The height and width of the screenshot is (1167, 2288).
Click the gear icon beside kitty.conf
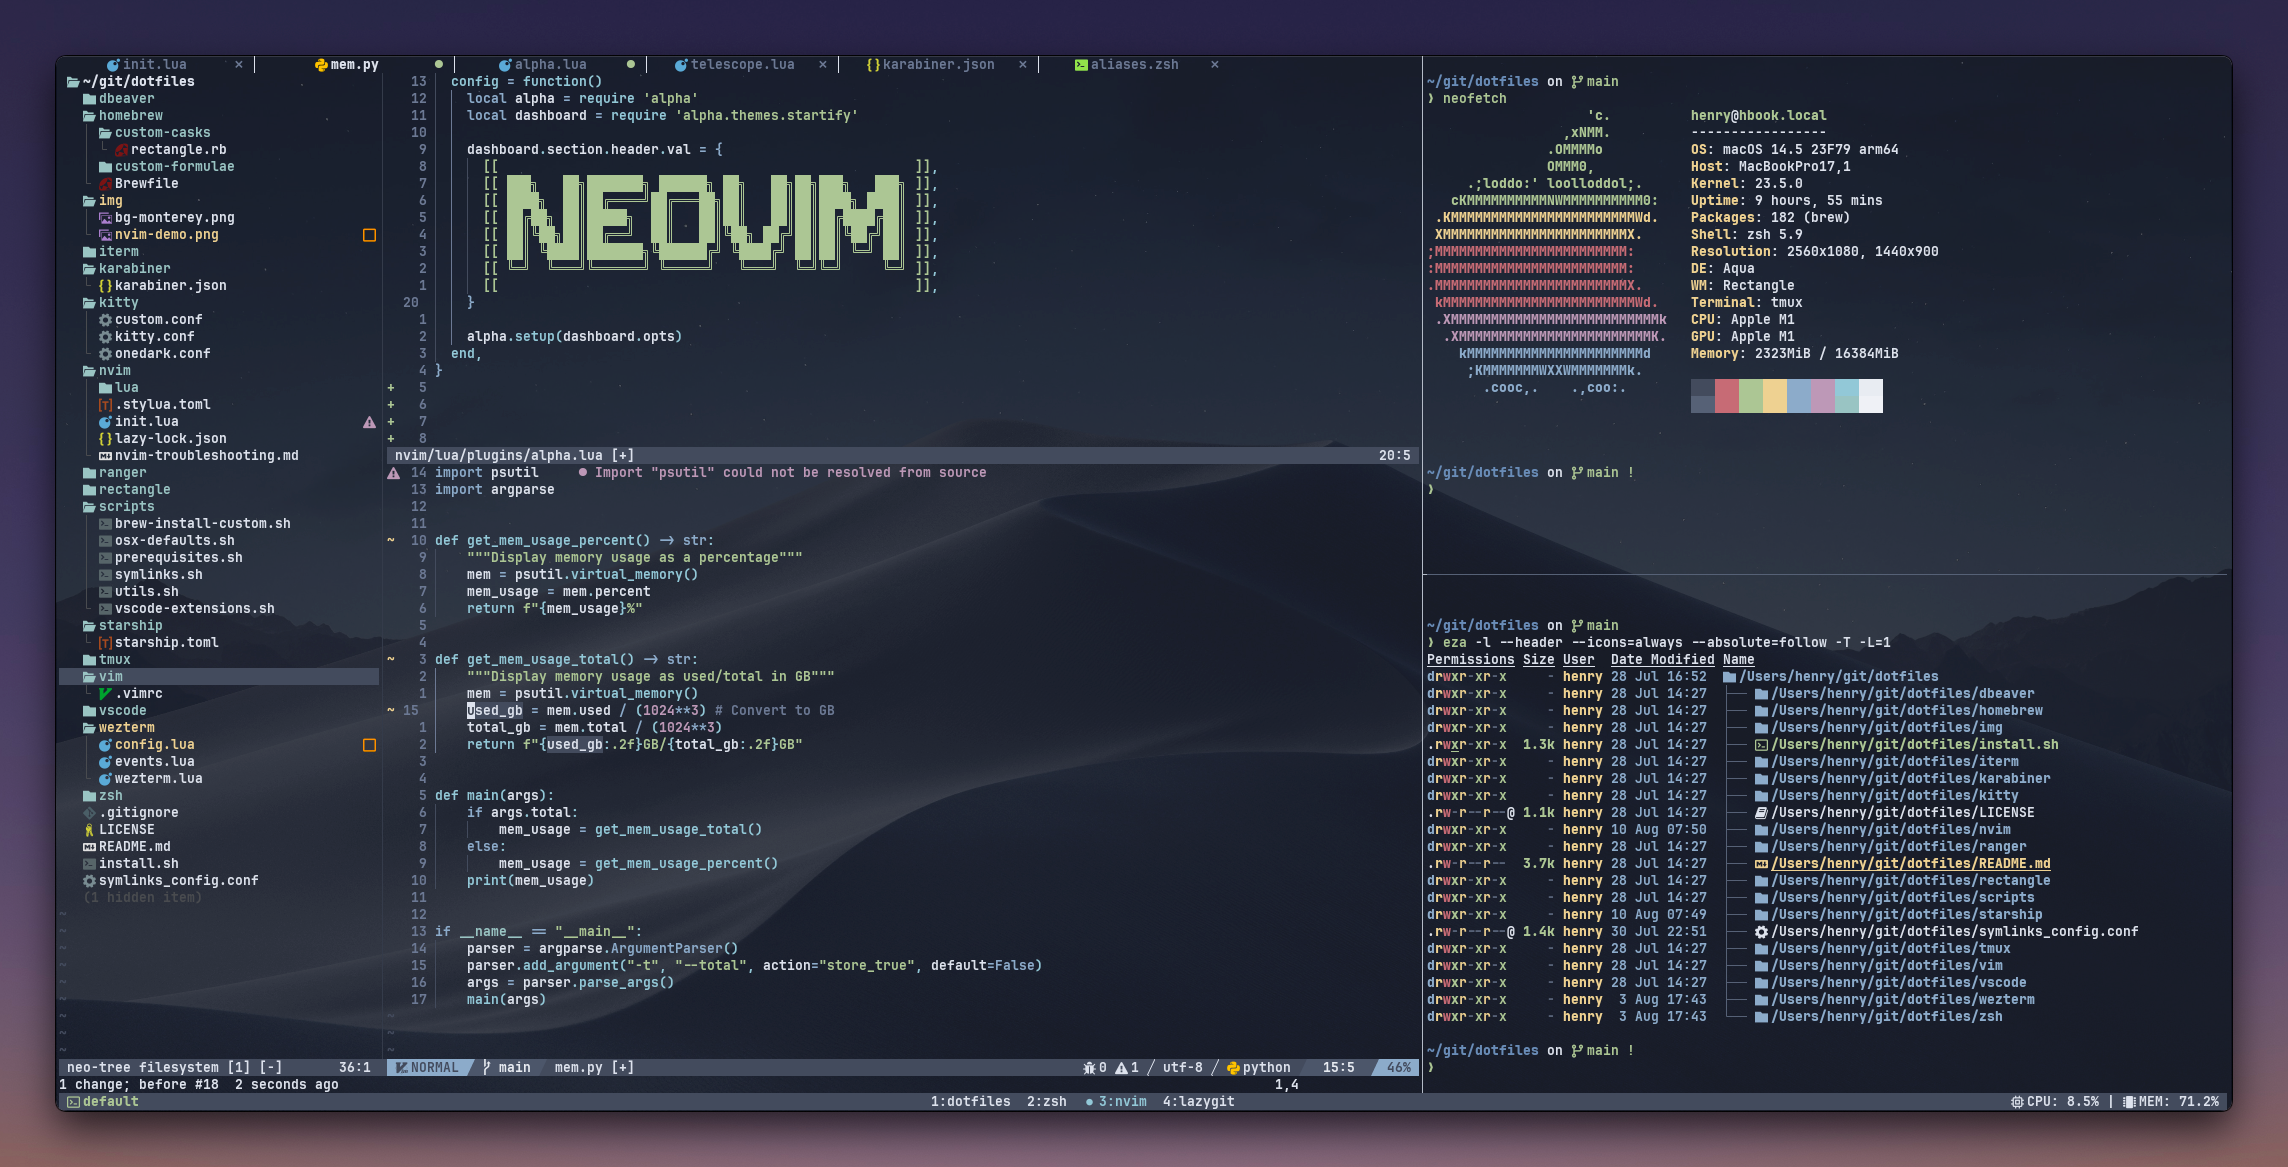(x=105, y=337)
